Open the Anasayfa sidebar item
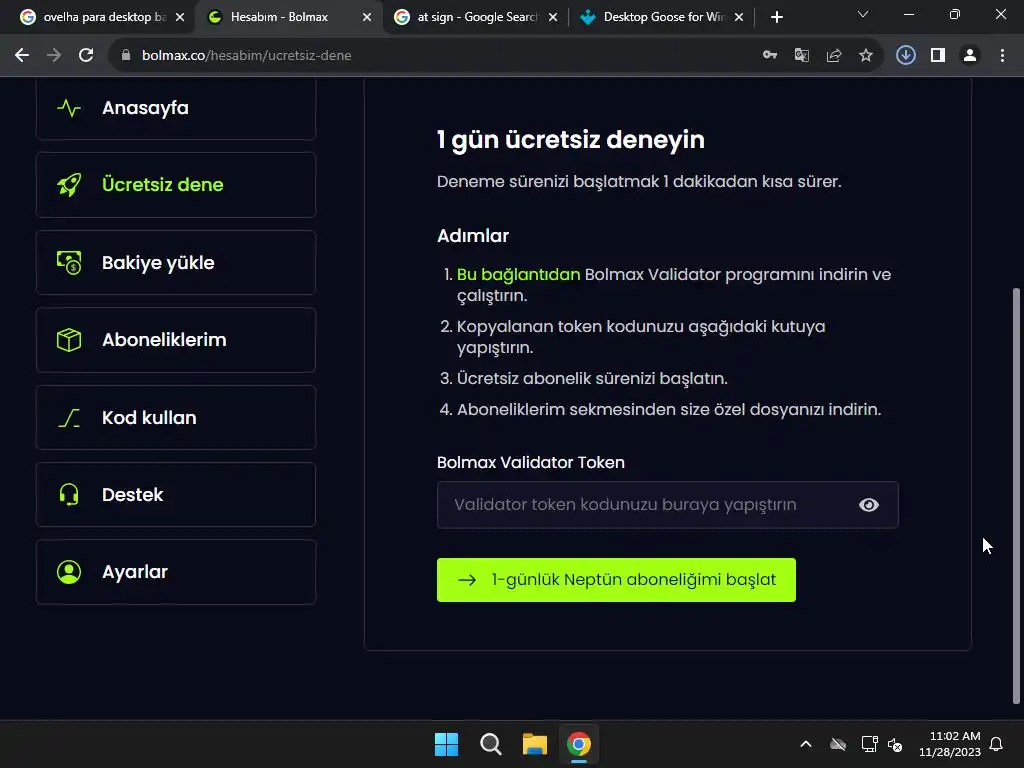This screenshot has height=768, width=1024. click(176, 108)
